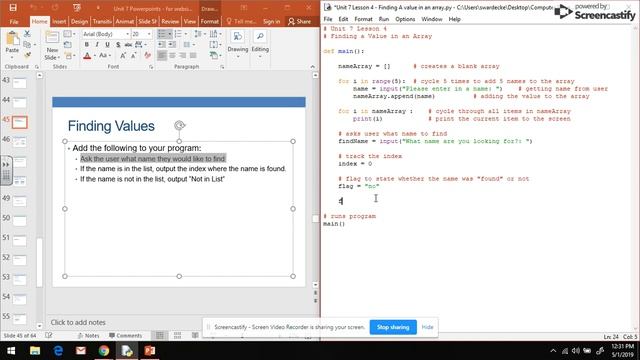Toggle bold formatting in PowerPoint

click(87, 44)
